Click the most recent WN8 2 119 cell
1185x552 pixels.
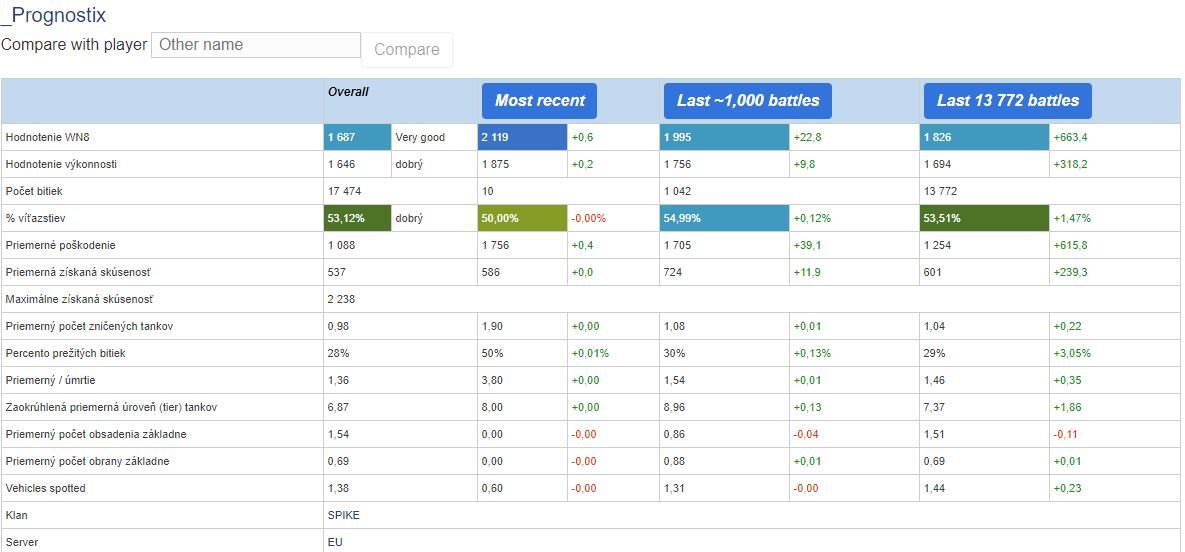[522, 138]
